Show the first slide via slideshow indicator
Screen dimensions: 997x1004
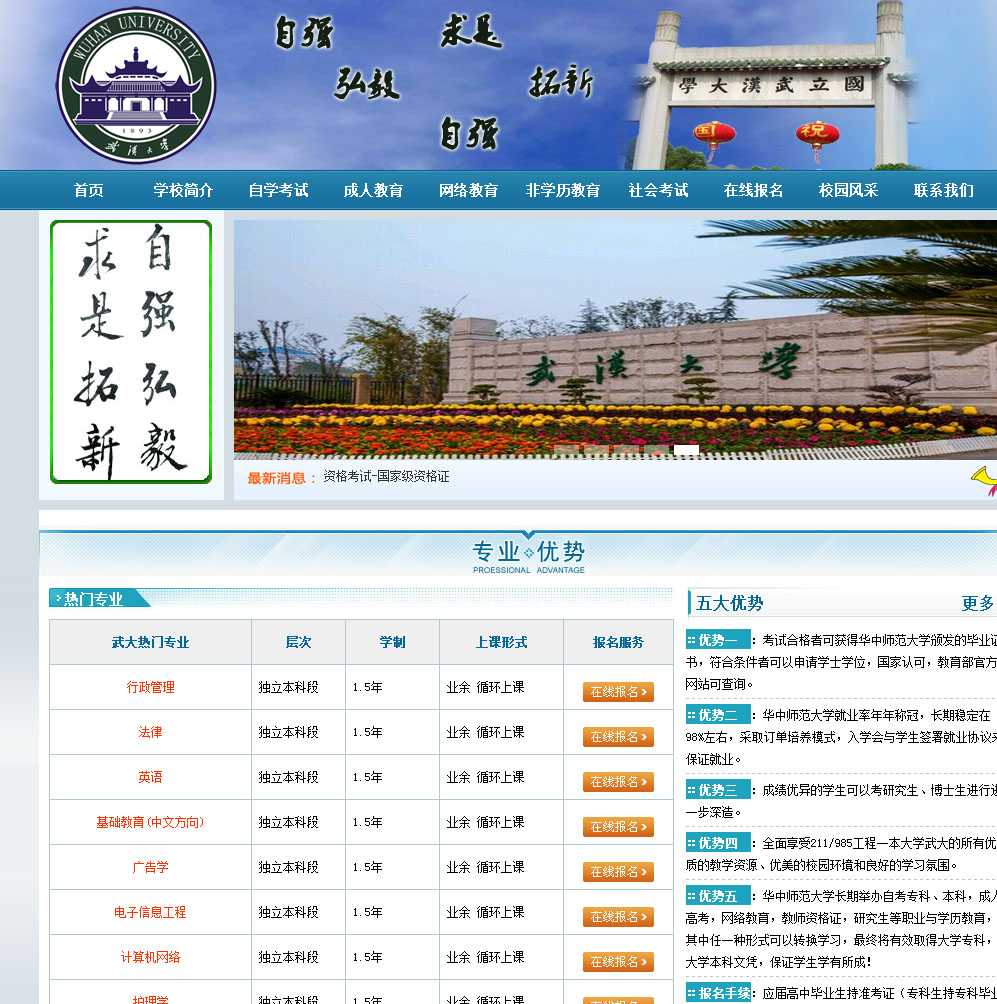point(566,449)
